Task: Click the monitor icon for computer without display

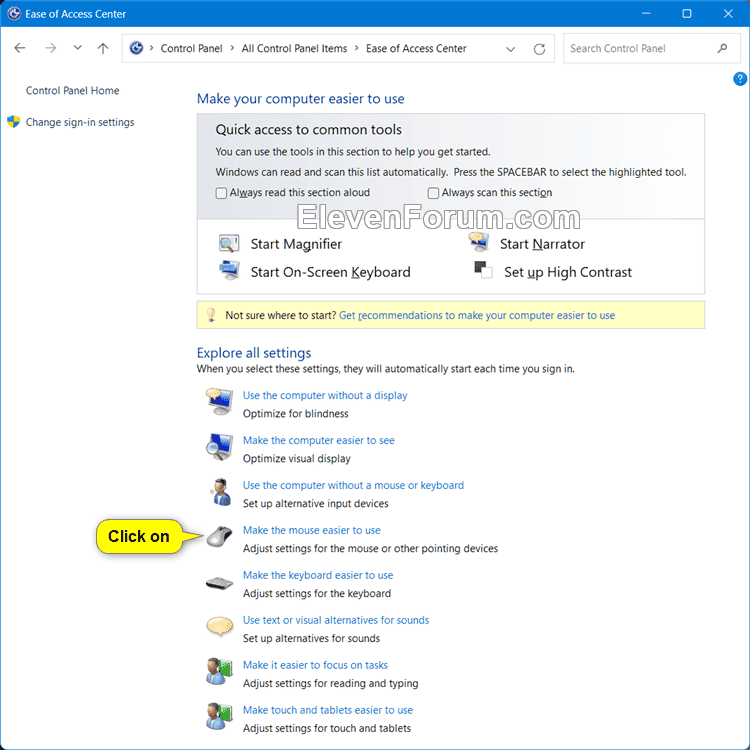Action: point(219,402)
